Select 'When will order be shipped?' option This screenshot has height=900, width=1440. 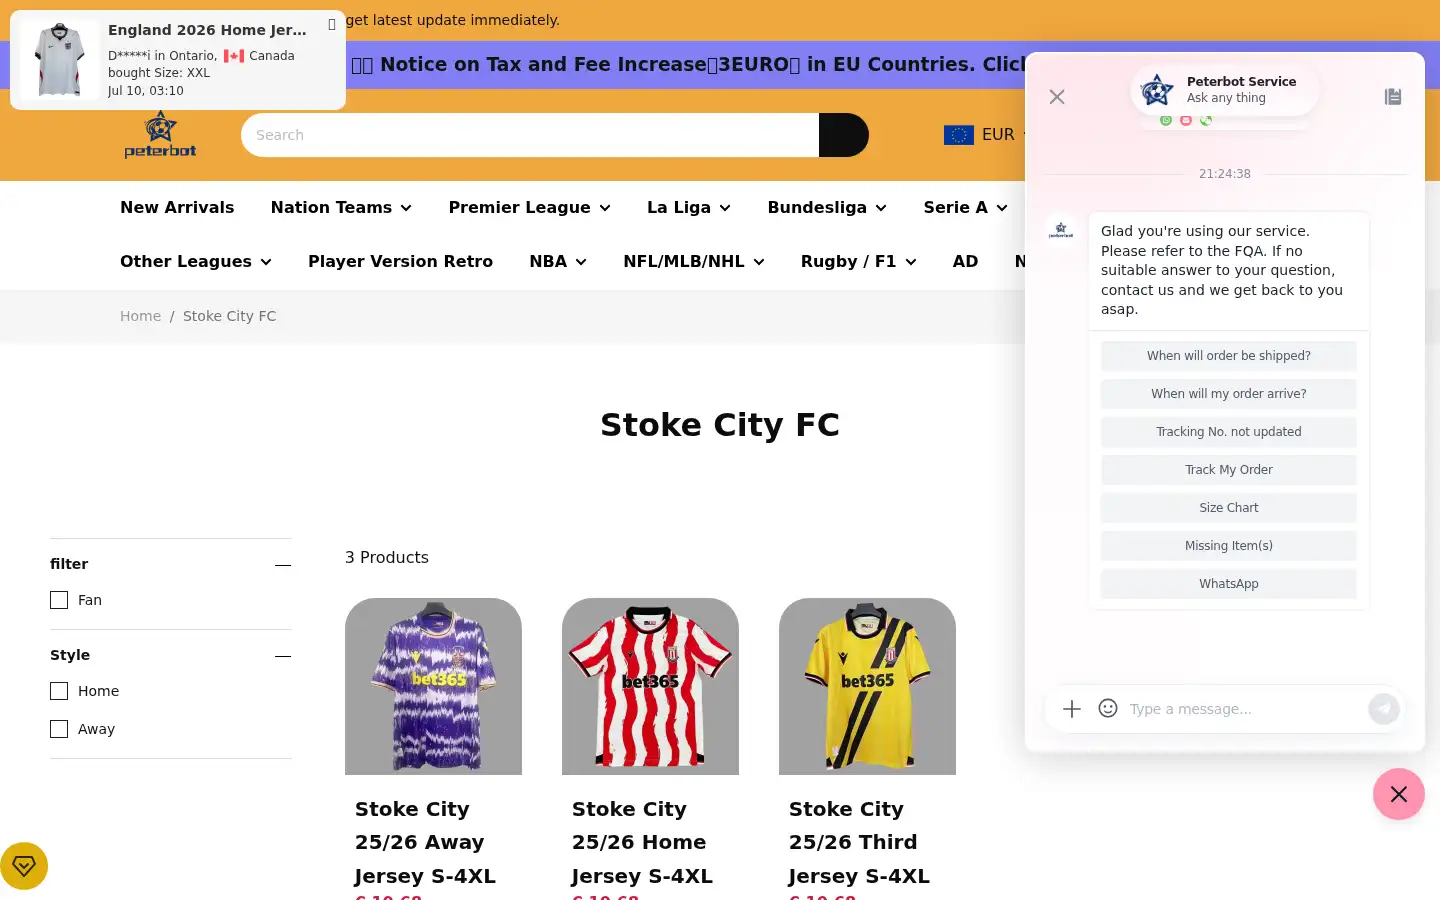pyautogui.click(x=1229, y=356)
